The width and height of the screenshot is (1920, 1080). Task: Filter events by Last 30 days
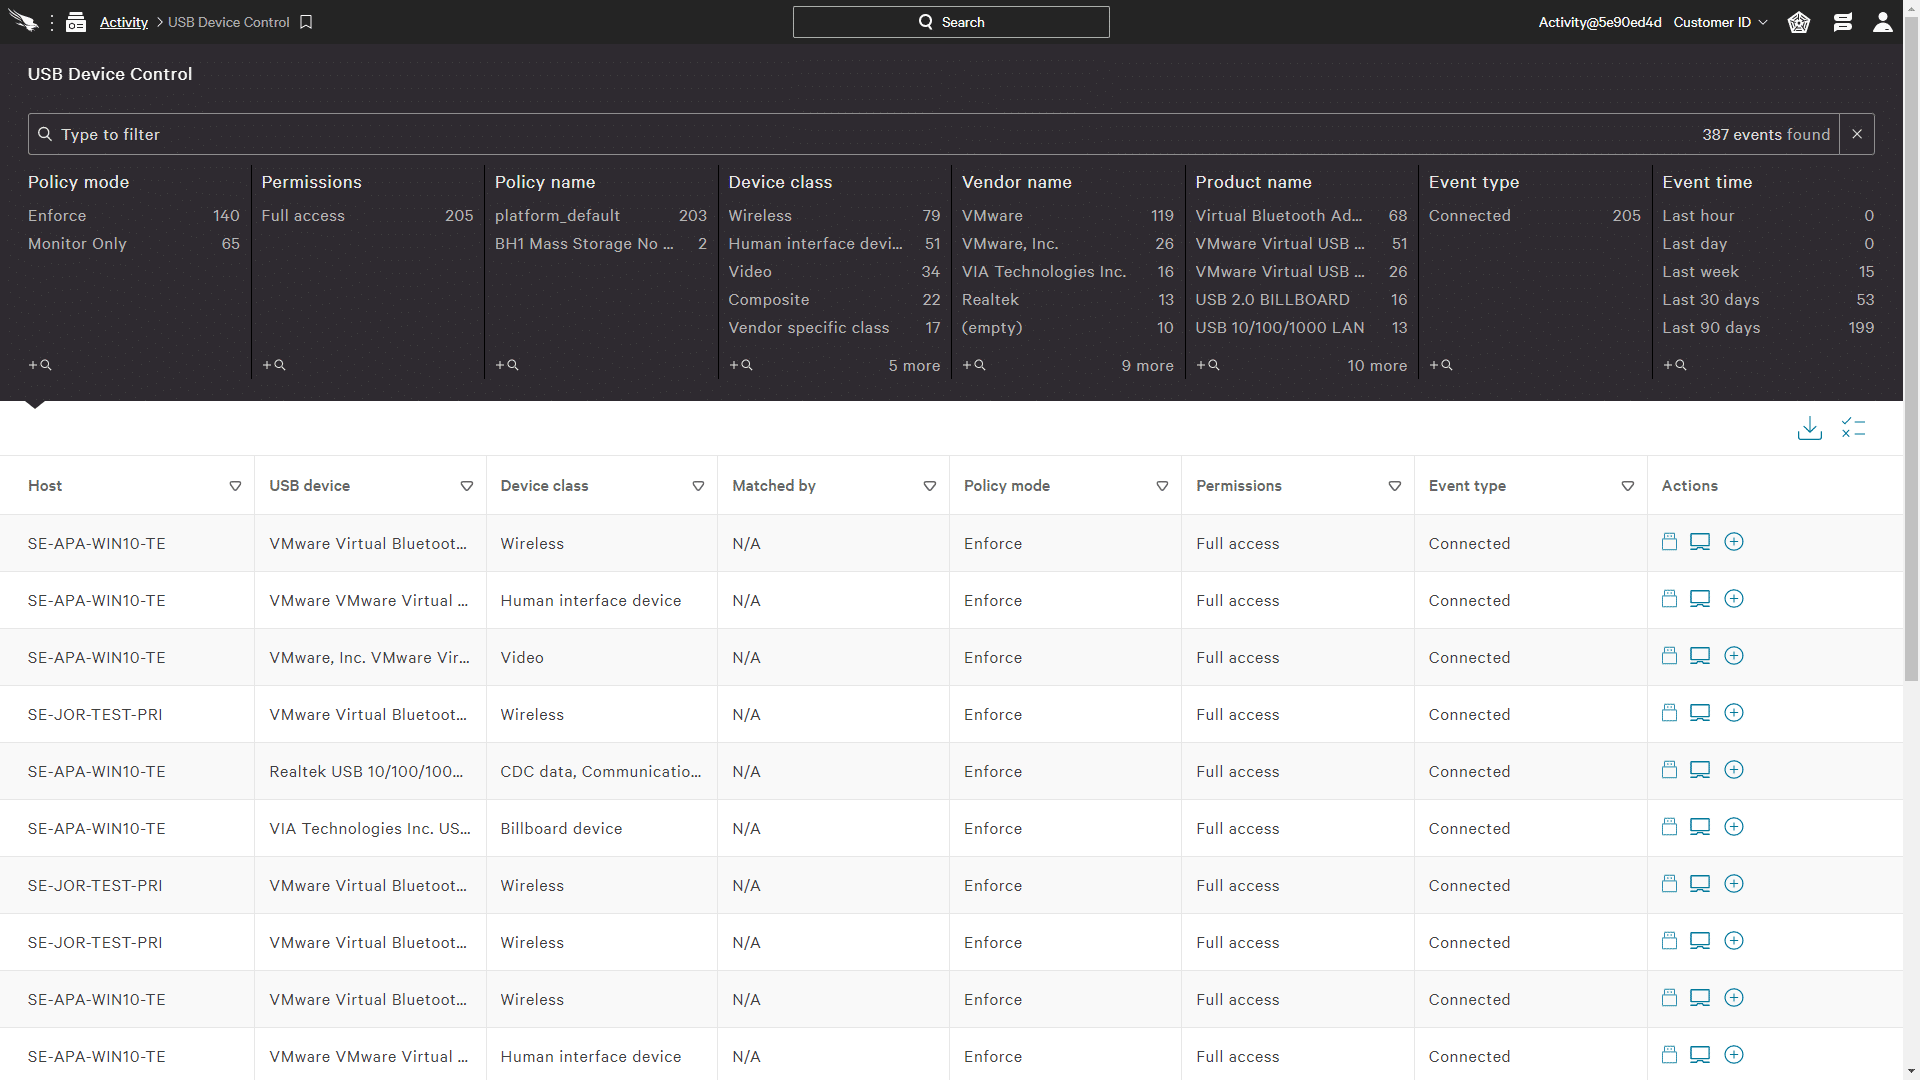(1768, 300)
